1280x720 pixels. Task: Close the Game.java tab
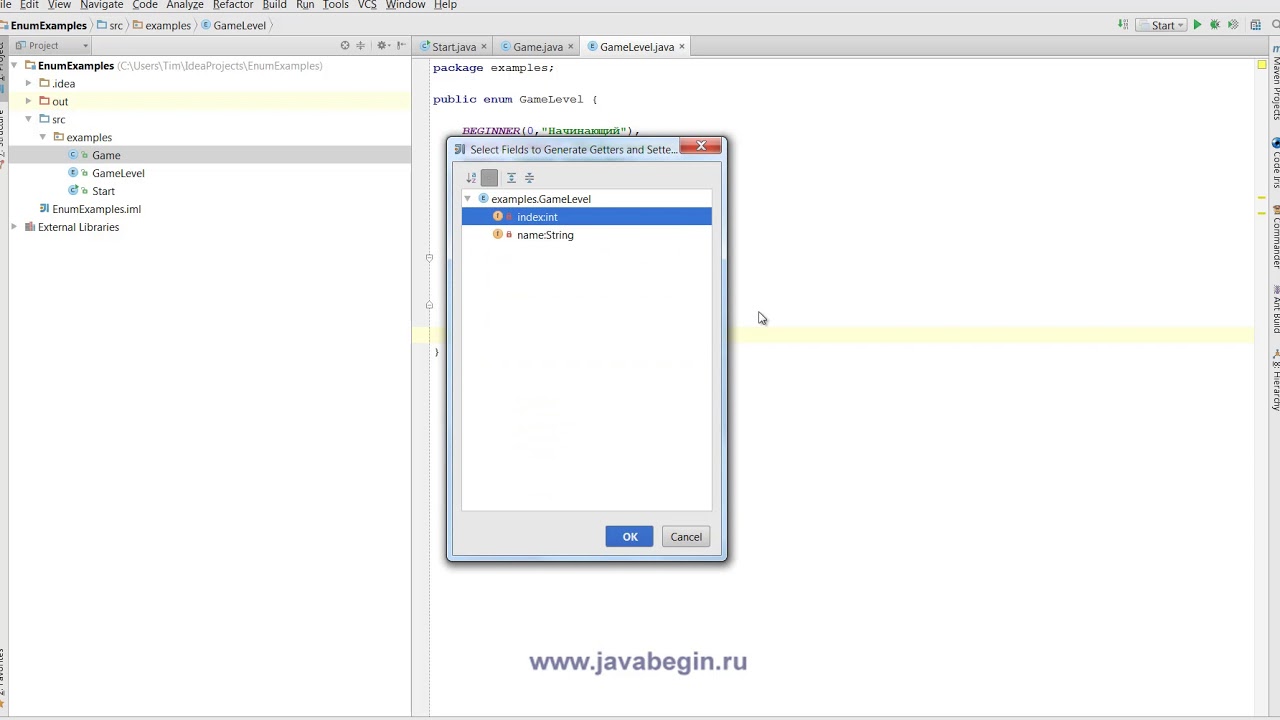pos(571,47)
